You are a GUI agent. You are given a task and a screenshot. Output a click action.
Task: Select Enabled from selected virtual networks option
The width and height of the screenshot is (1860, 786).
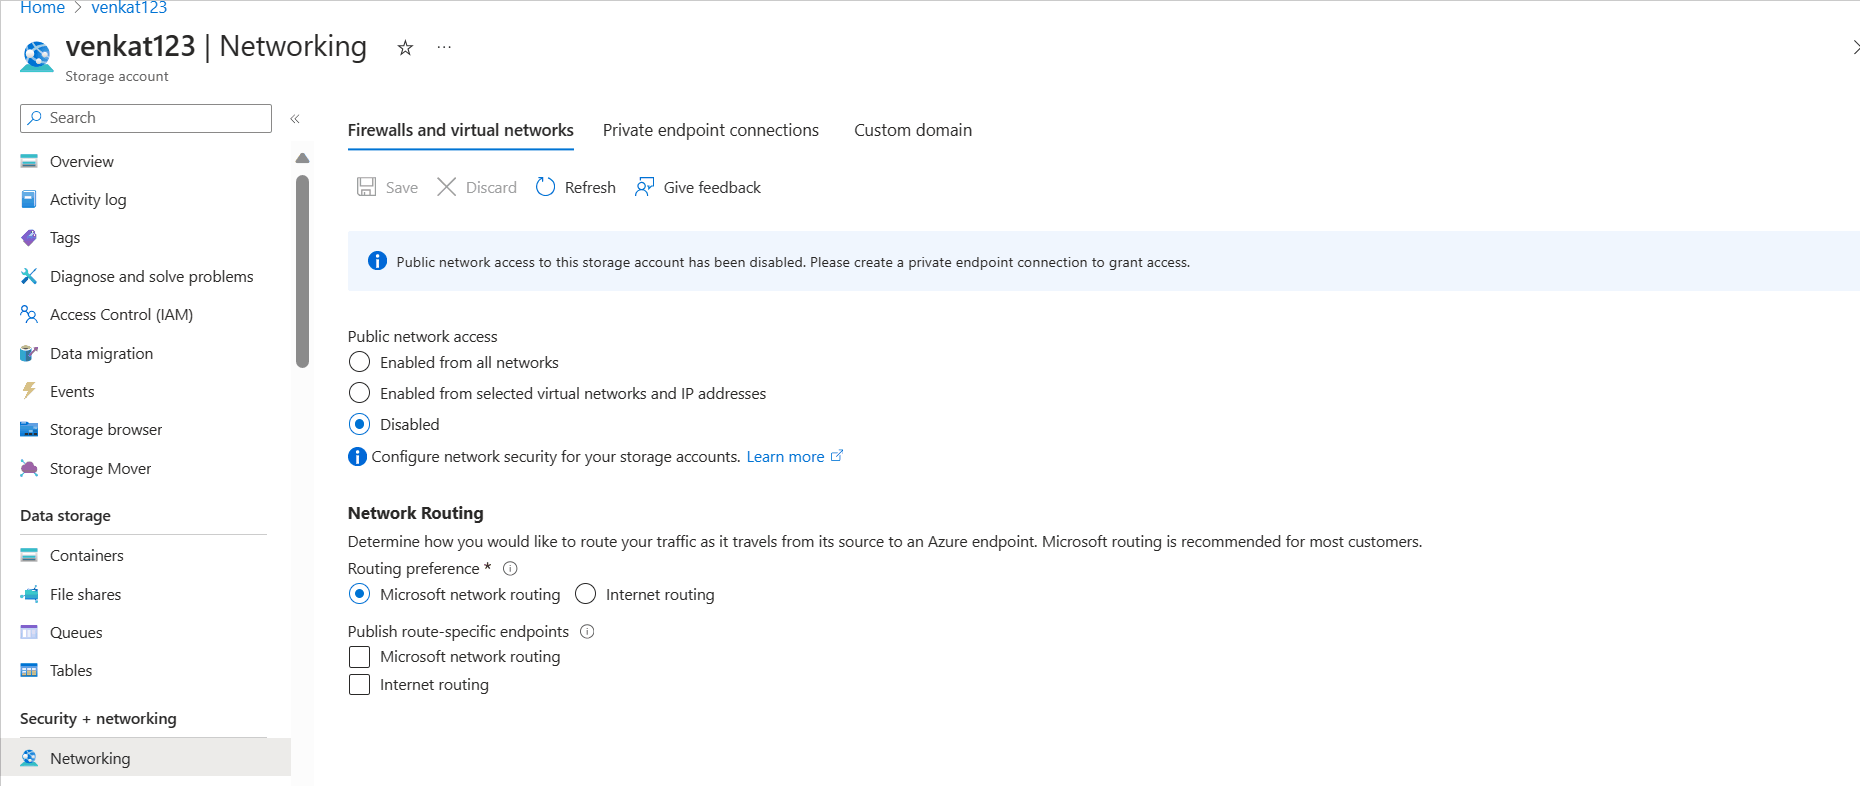359,393
